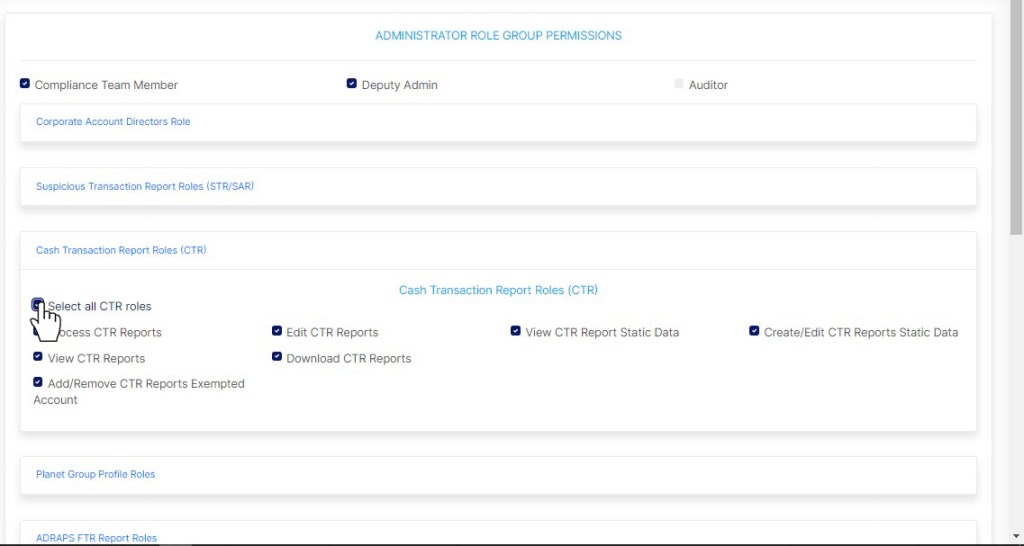1024x546 pixels.
Task: Uncheck the View CTR Reports permission
Action: tap(38, 357)
